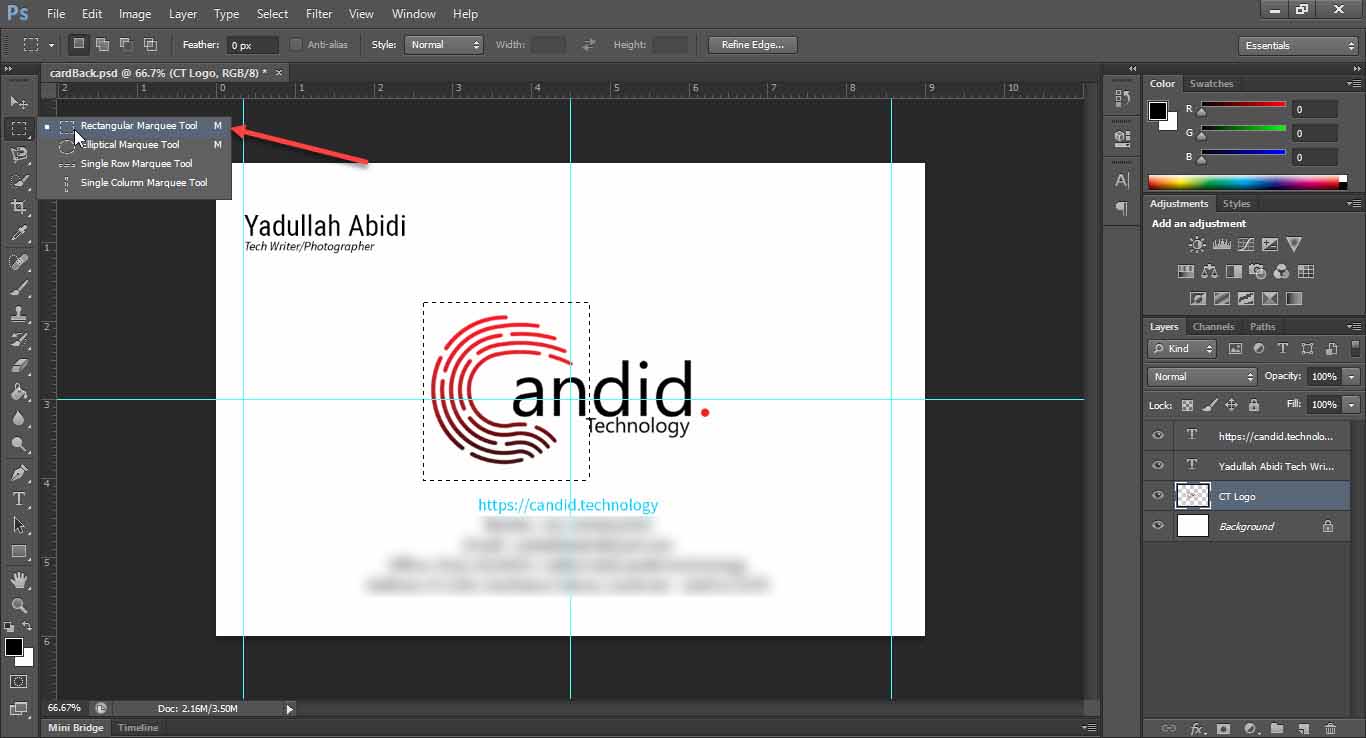Select the Pen tool

[x=19, y=472]
